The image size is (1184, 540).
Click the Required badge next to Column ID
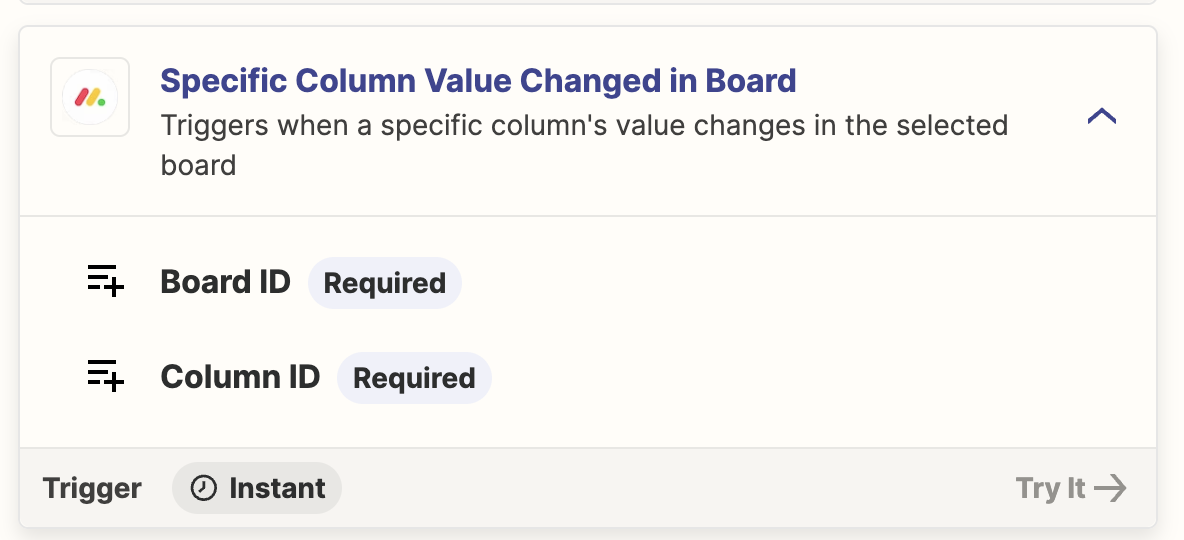[414, 378]
